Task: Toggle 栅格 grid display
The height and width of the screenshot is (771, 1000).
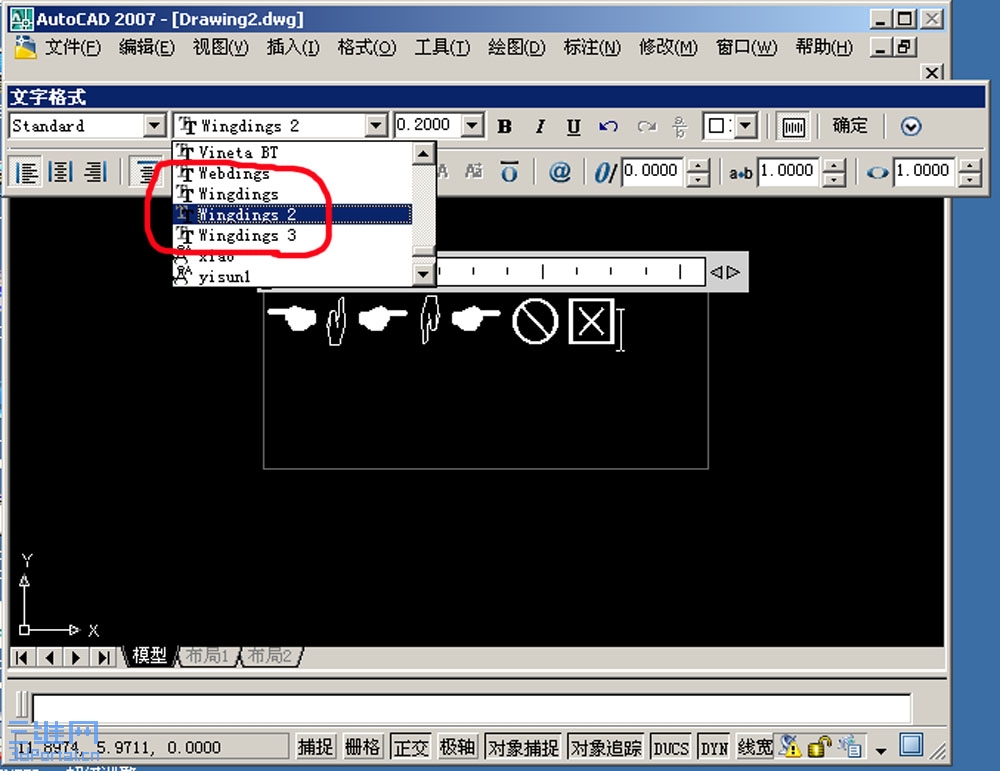Action: point(362,747)
